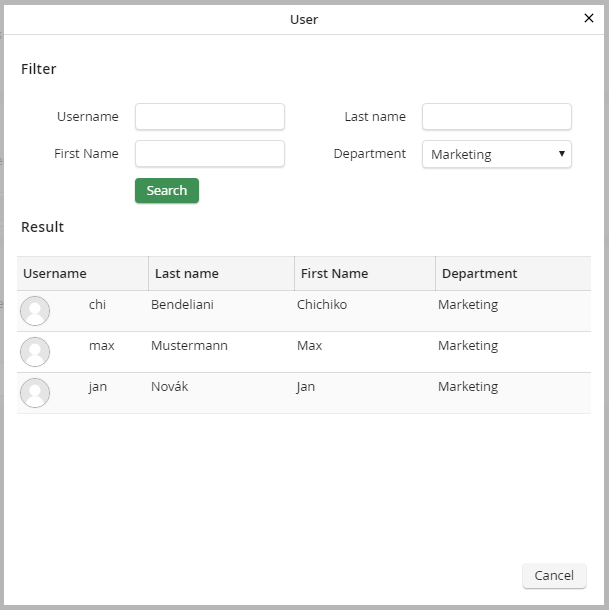Viewport: 609px width, 610px height.
Task: Click Marketing cell in jan's row
Action: (x=467, y=387)
